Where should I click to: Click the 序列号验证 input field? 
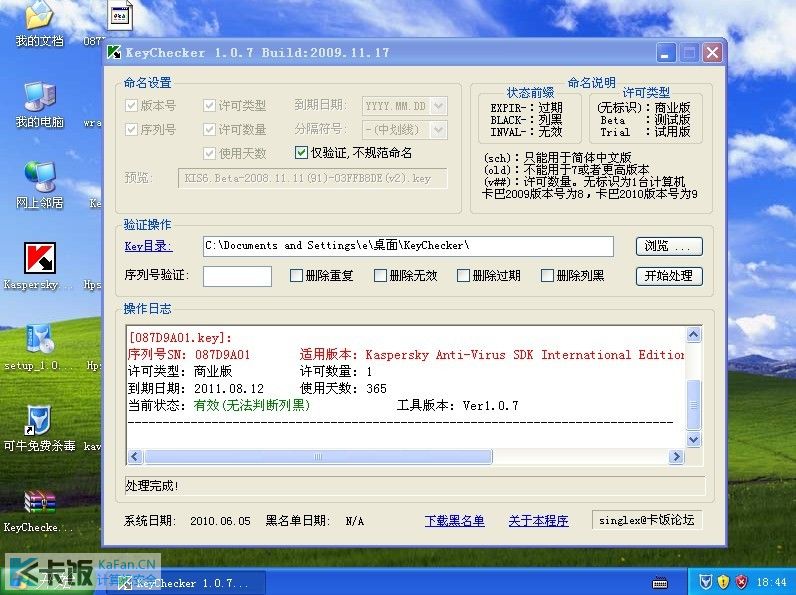[x=237, y=276]
